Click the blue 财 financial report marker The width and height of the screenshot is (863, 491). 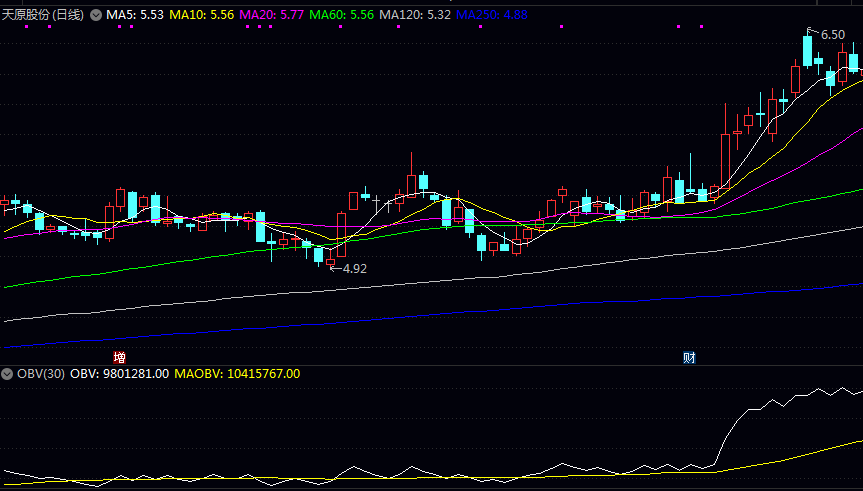pos(689,358)
